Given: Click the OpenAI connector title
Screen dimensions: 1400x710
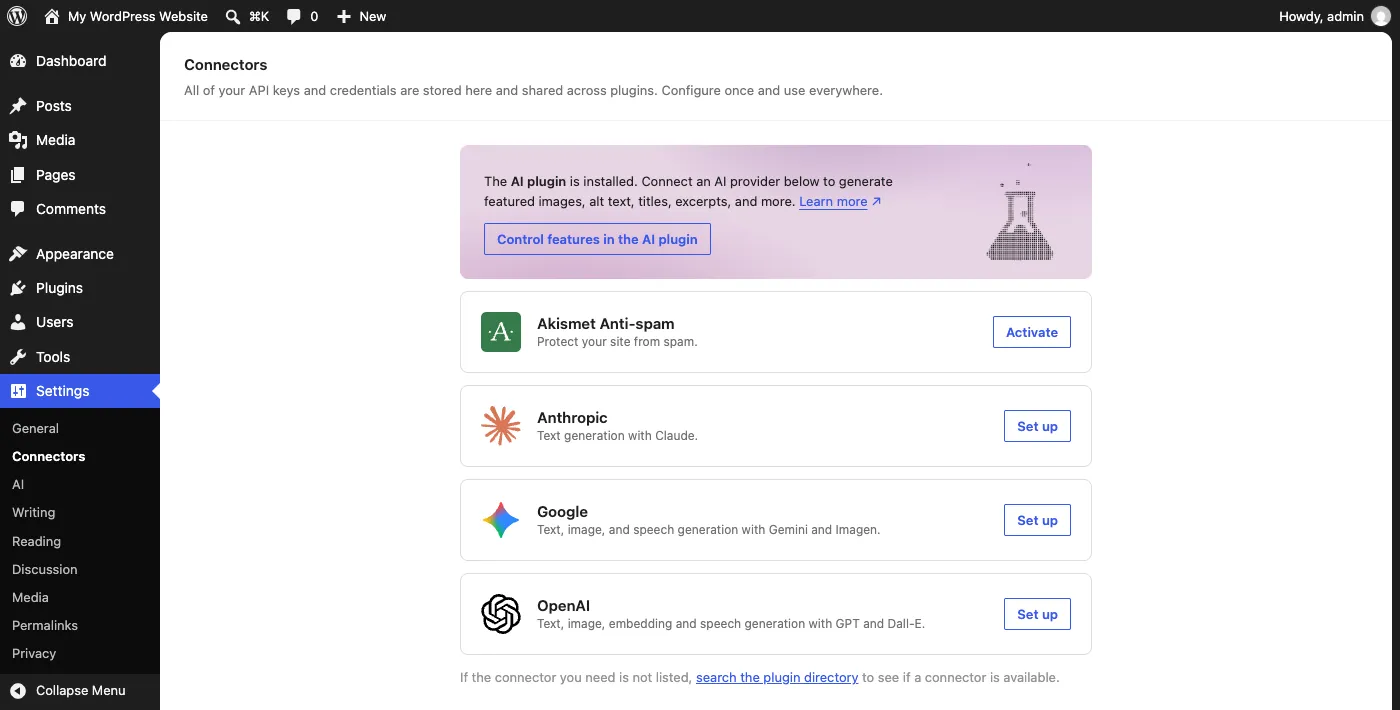Looking at the screenshot, I should coord(564,606).
